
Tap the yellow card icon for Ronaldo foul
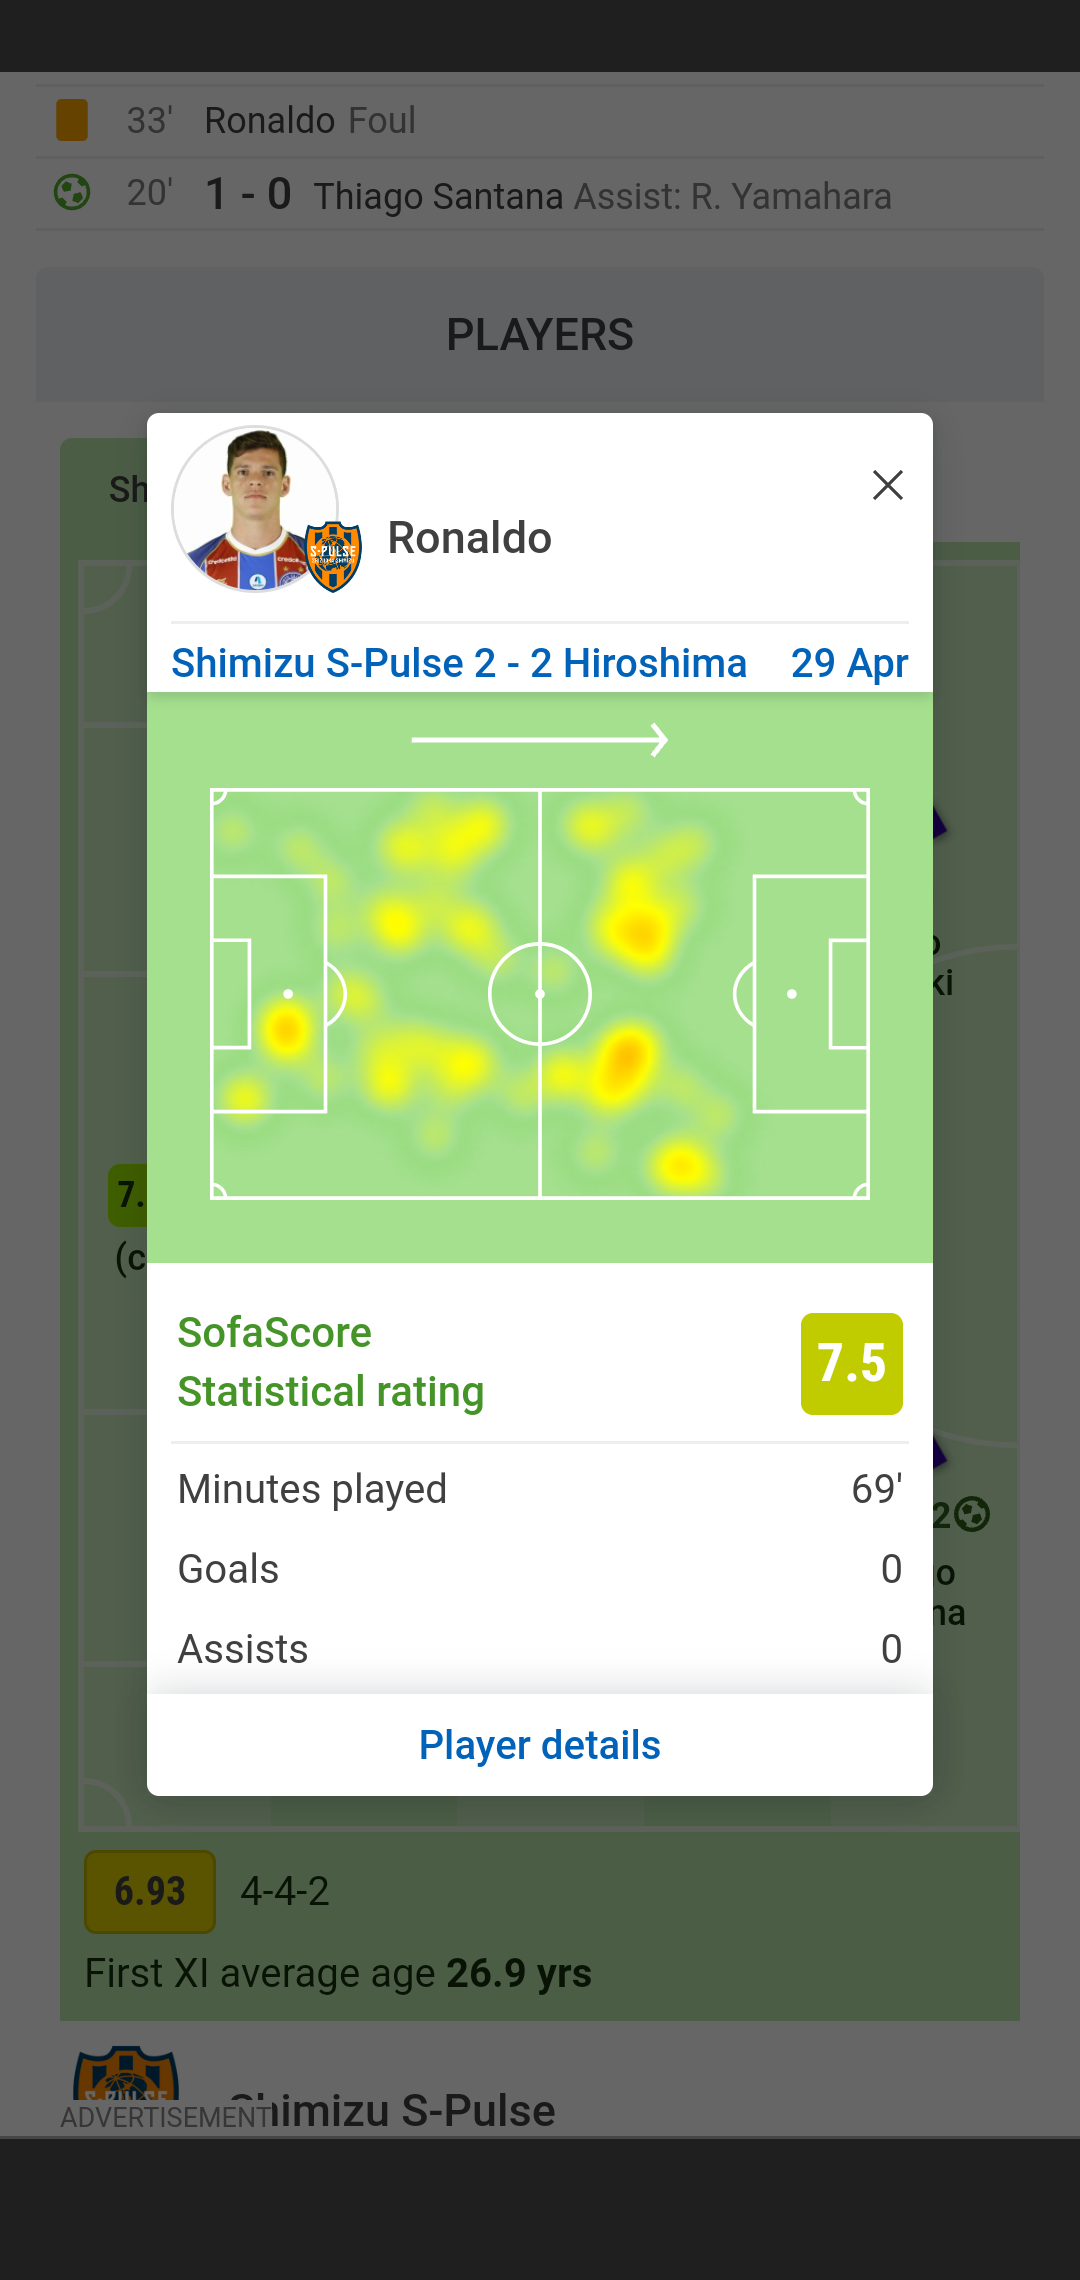tap(72, 120)
